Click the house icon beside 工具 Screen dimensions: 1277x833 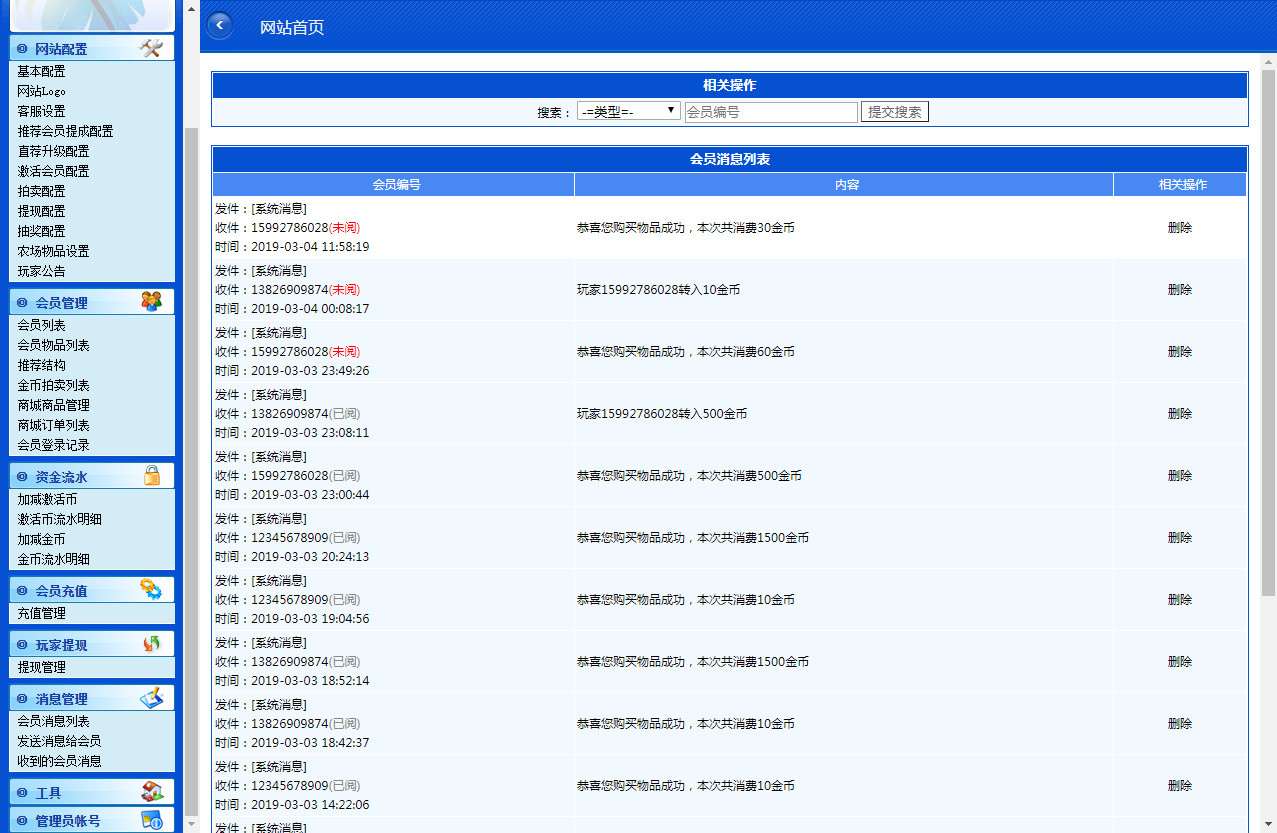click(x=151, y=792)
